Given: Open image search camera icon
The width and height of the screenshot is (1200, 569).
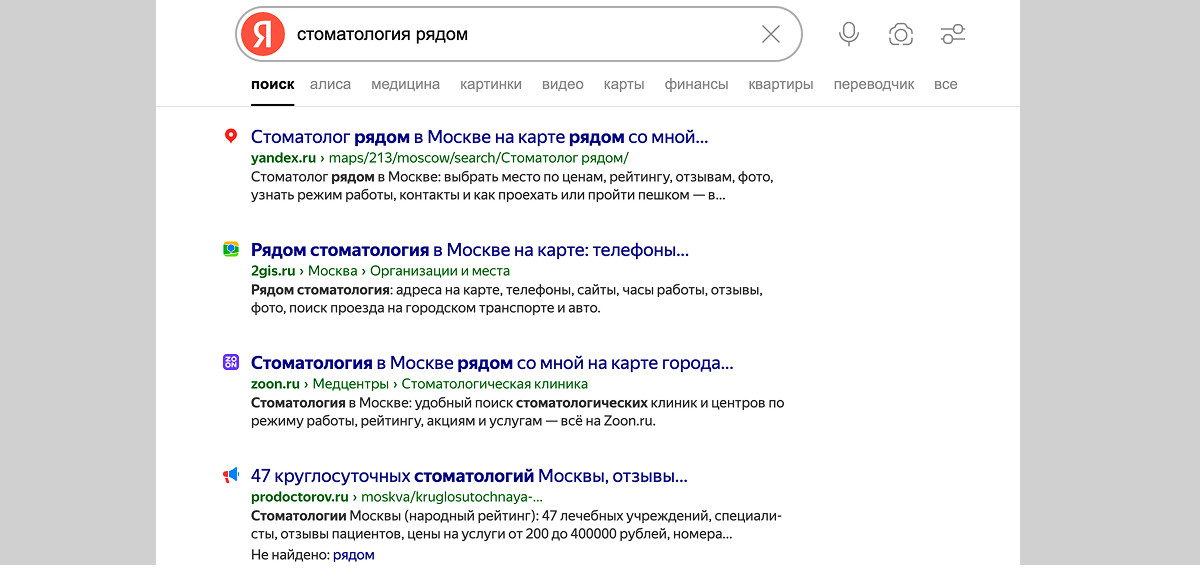Looking at the screenshot, I should 901,35.
